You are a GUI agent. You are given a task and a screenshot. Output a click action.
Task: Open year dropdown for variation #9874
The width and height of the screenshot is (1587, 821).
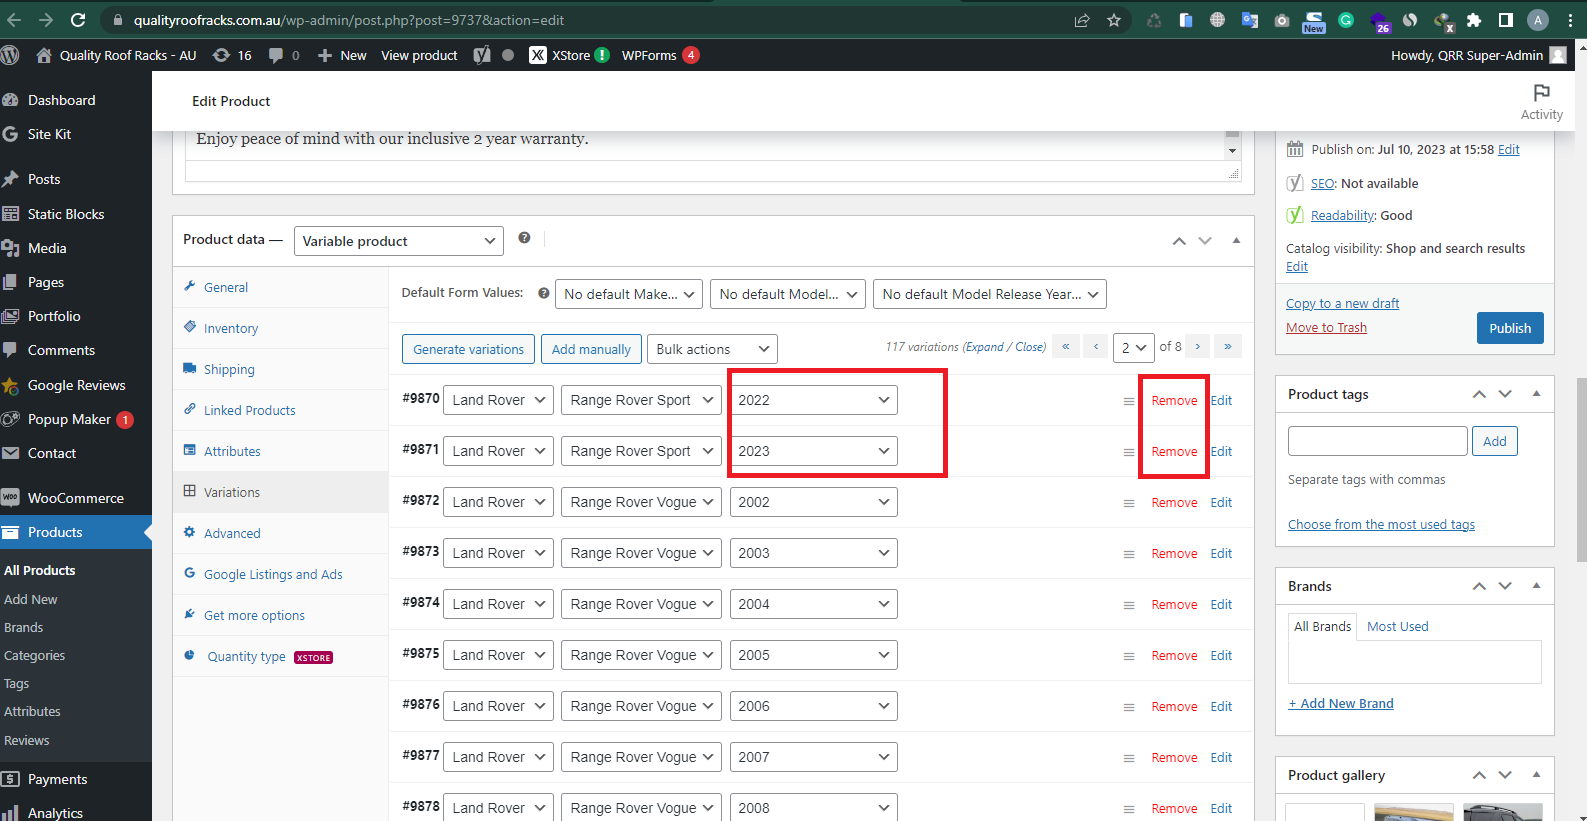(x=813, y=604)
